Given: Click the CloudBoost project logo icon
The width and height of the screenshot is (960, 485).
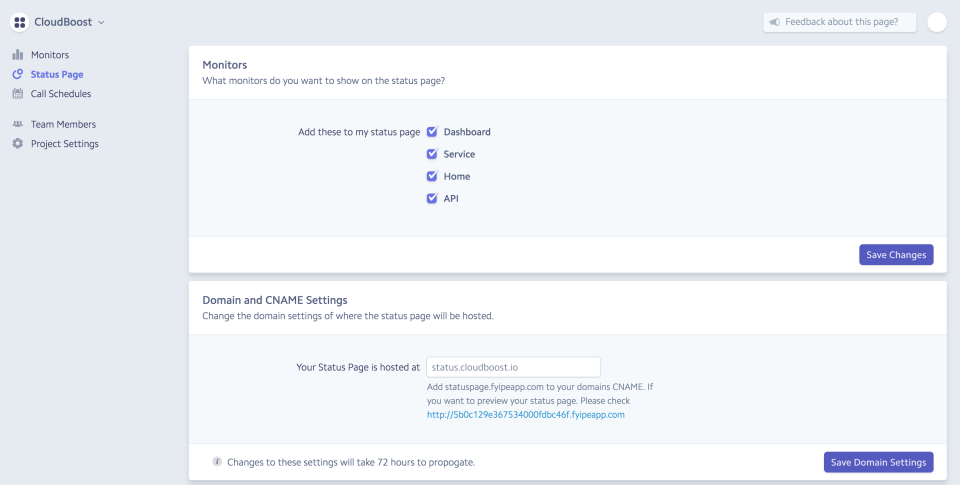Looking at the screenshot, I should [x=19, y=22].
